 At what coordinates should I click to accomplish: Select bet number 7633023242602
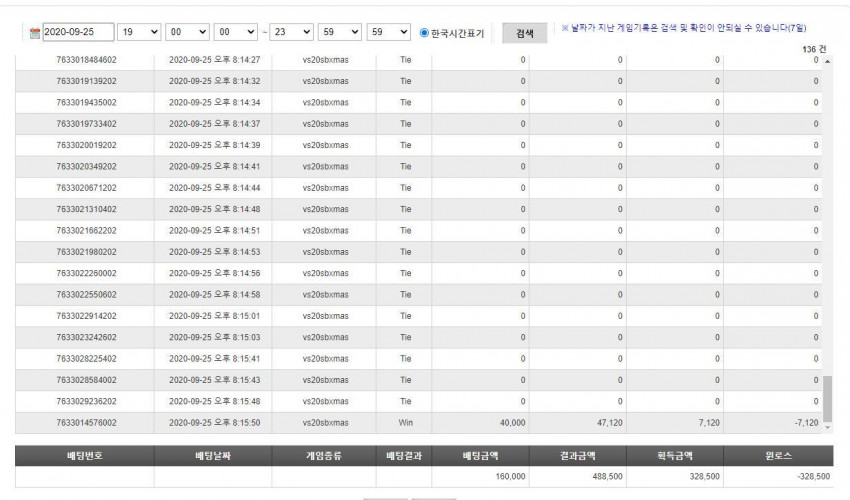(x=86, y=337)
